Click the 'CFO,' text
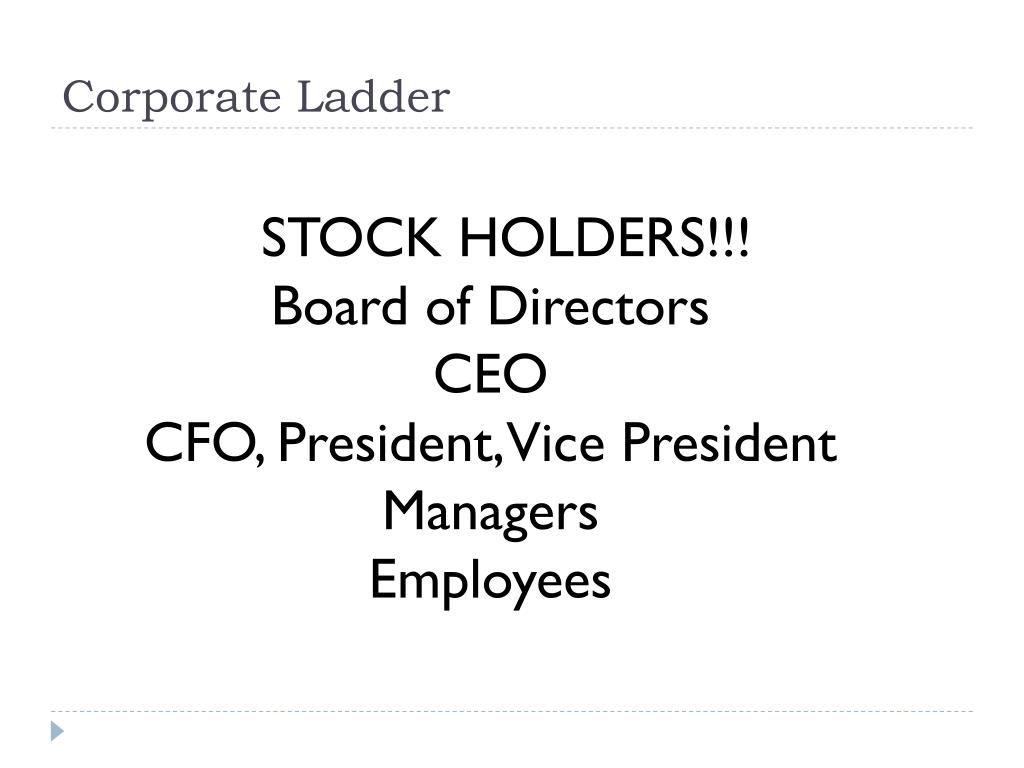1024x768 pixels. click(206, 443)
